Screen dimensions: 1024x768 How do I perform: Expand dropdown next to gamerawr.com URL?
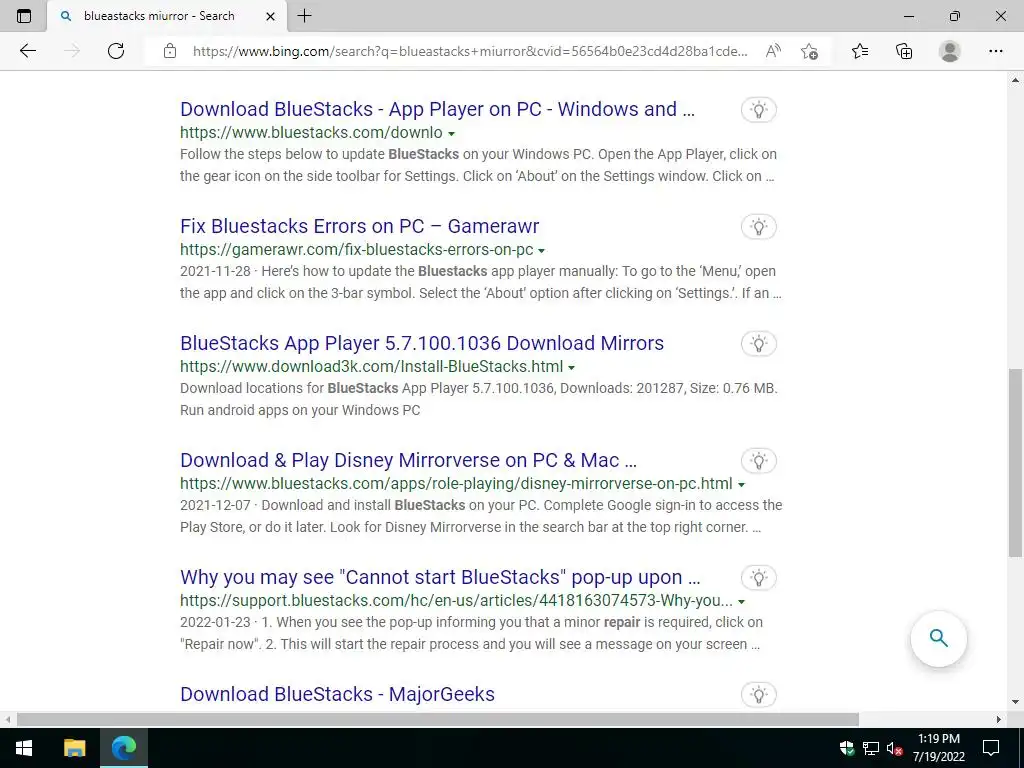(541, 250)
